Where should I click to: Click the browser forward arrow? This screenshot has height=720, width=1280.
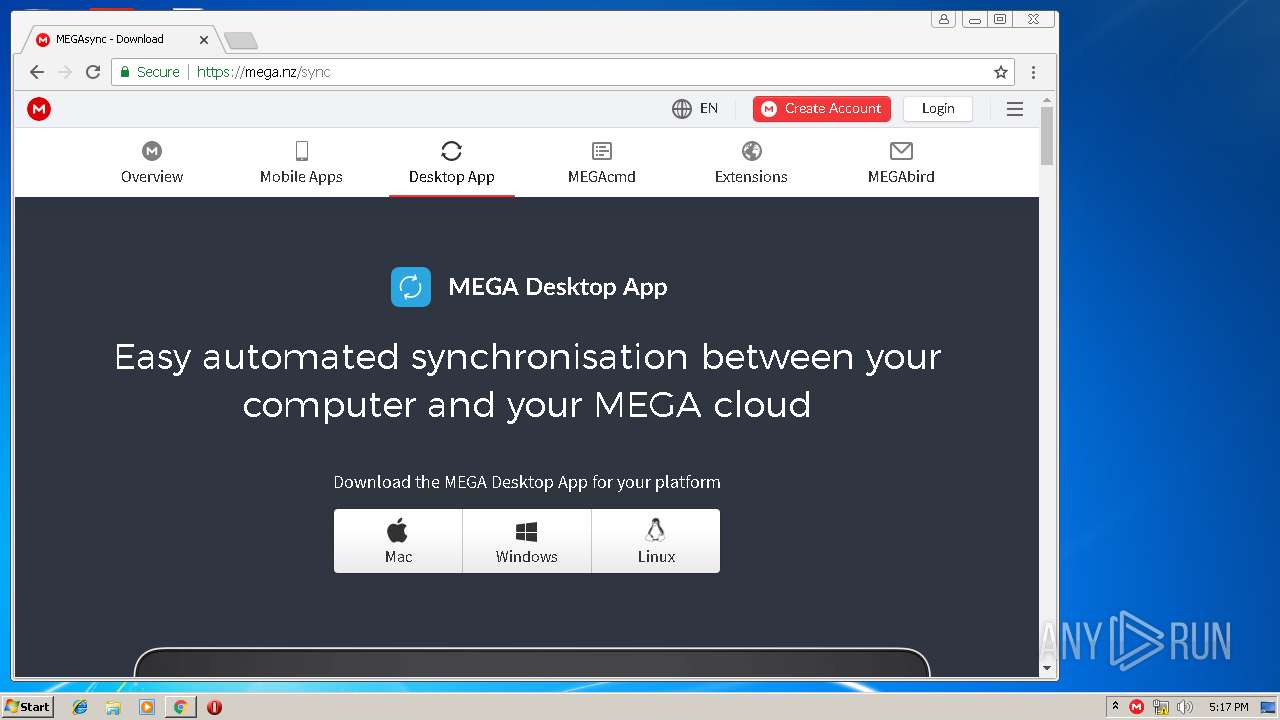coord(65,72)
